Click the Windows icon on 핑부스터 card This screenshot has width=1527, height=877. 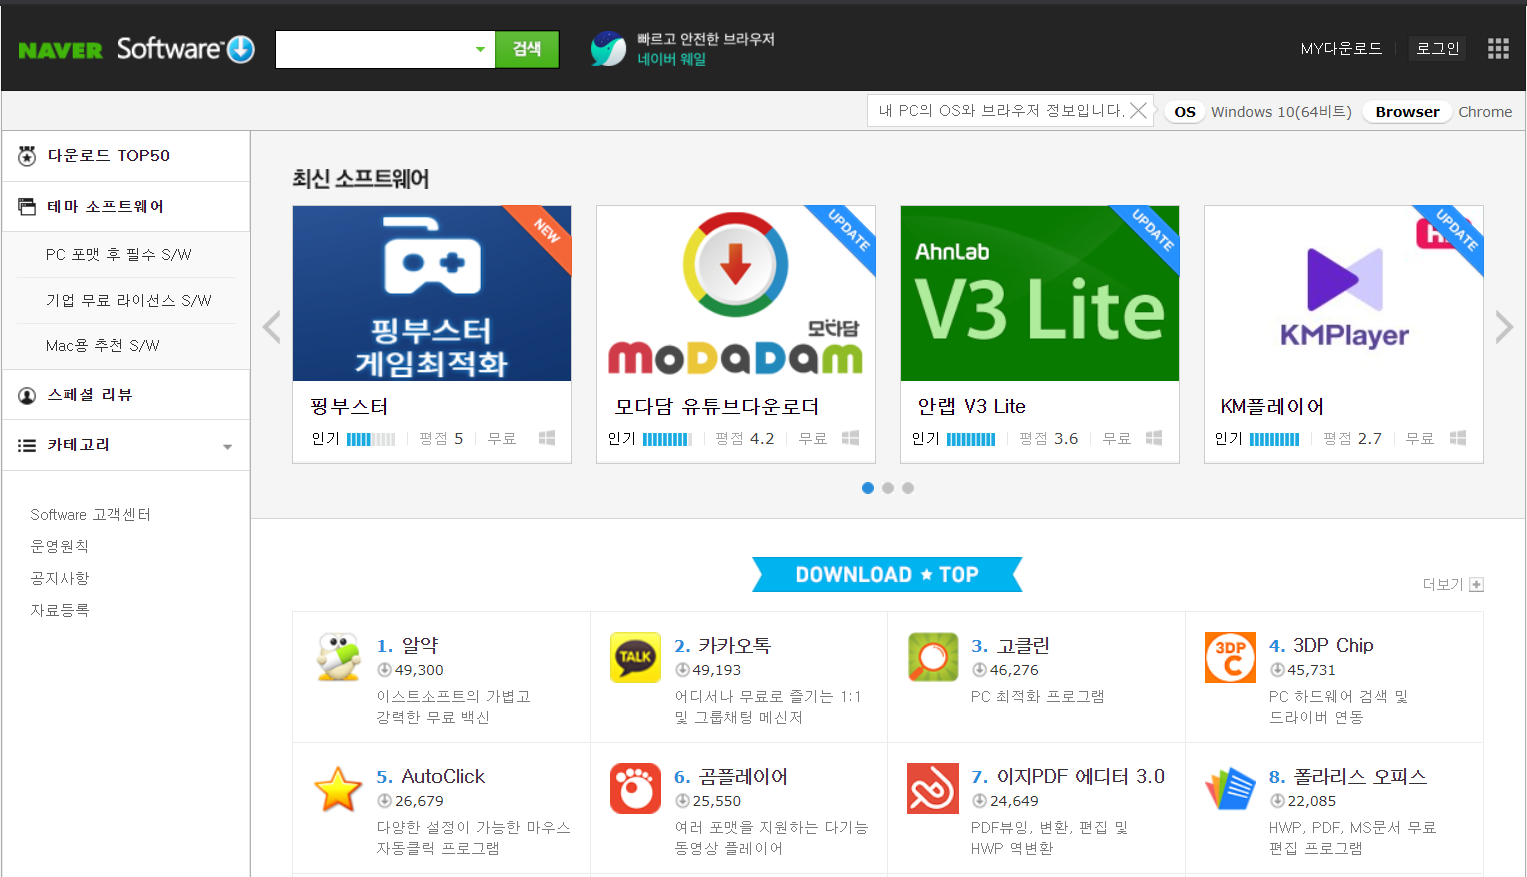pos(547,438)
